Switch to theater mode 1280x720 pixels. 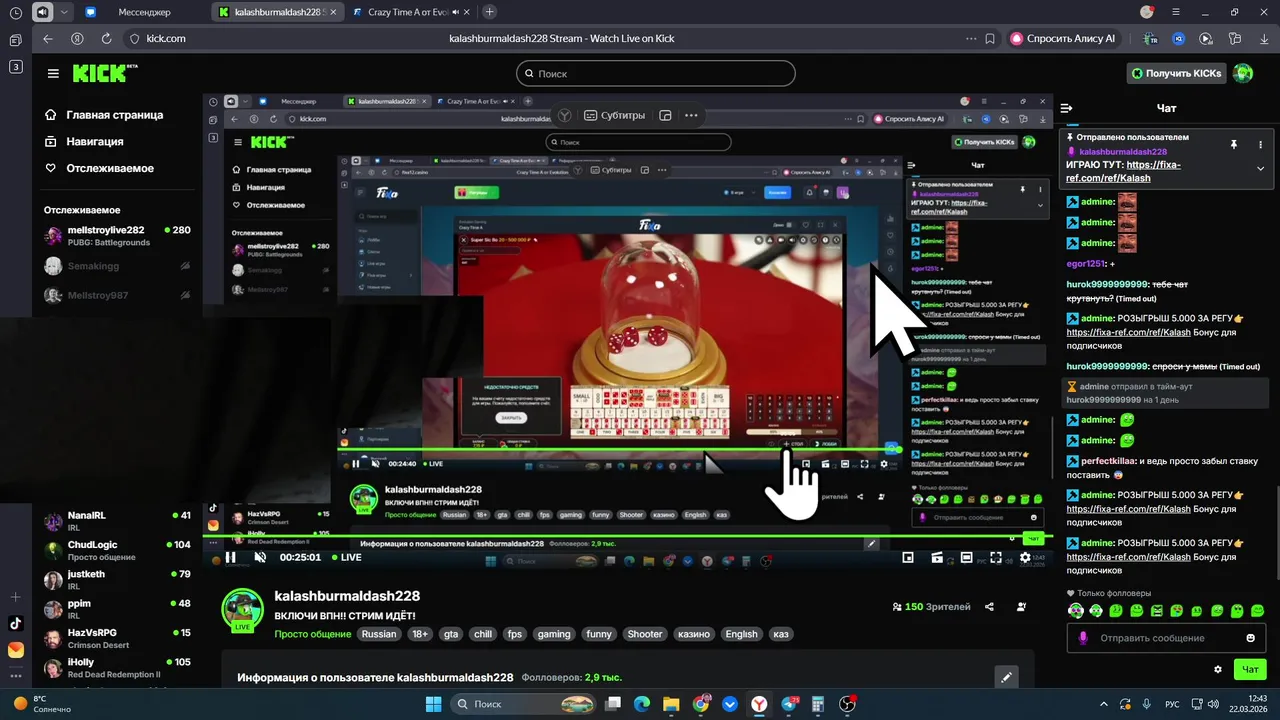click(966, 558)
